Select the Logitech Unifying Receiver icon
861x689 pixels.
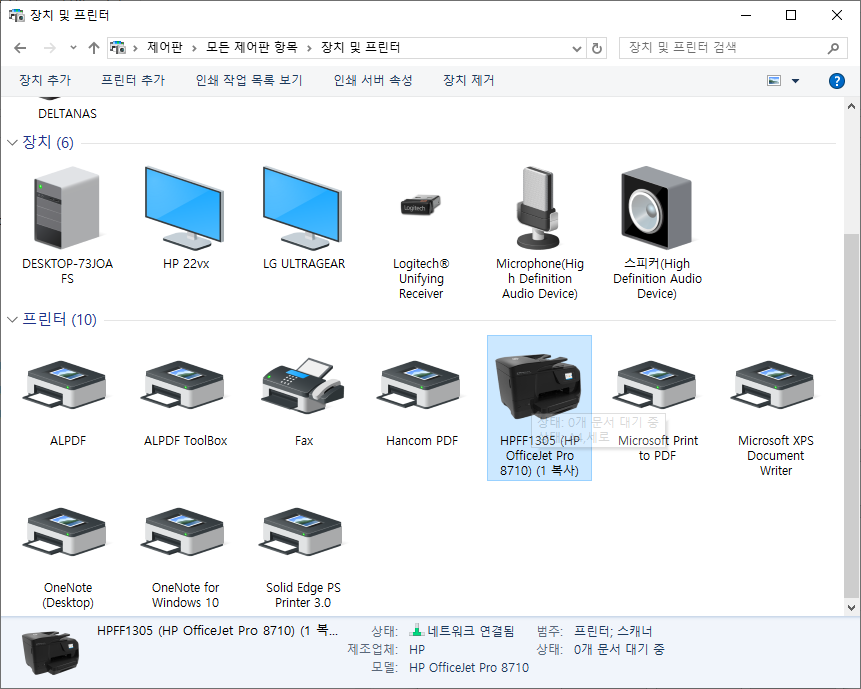tap(421, 205)
